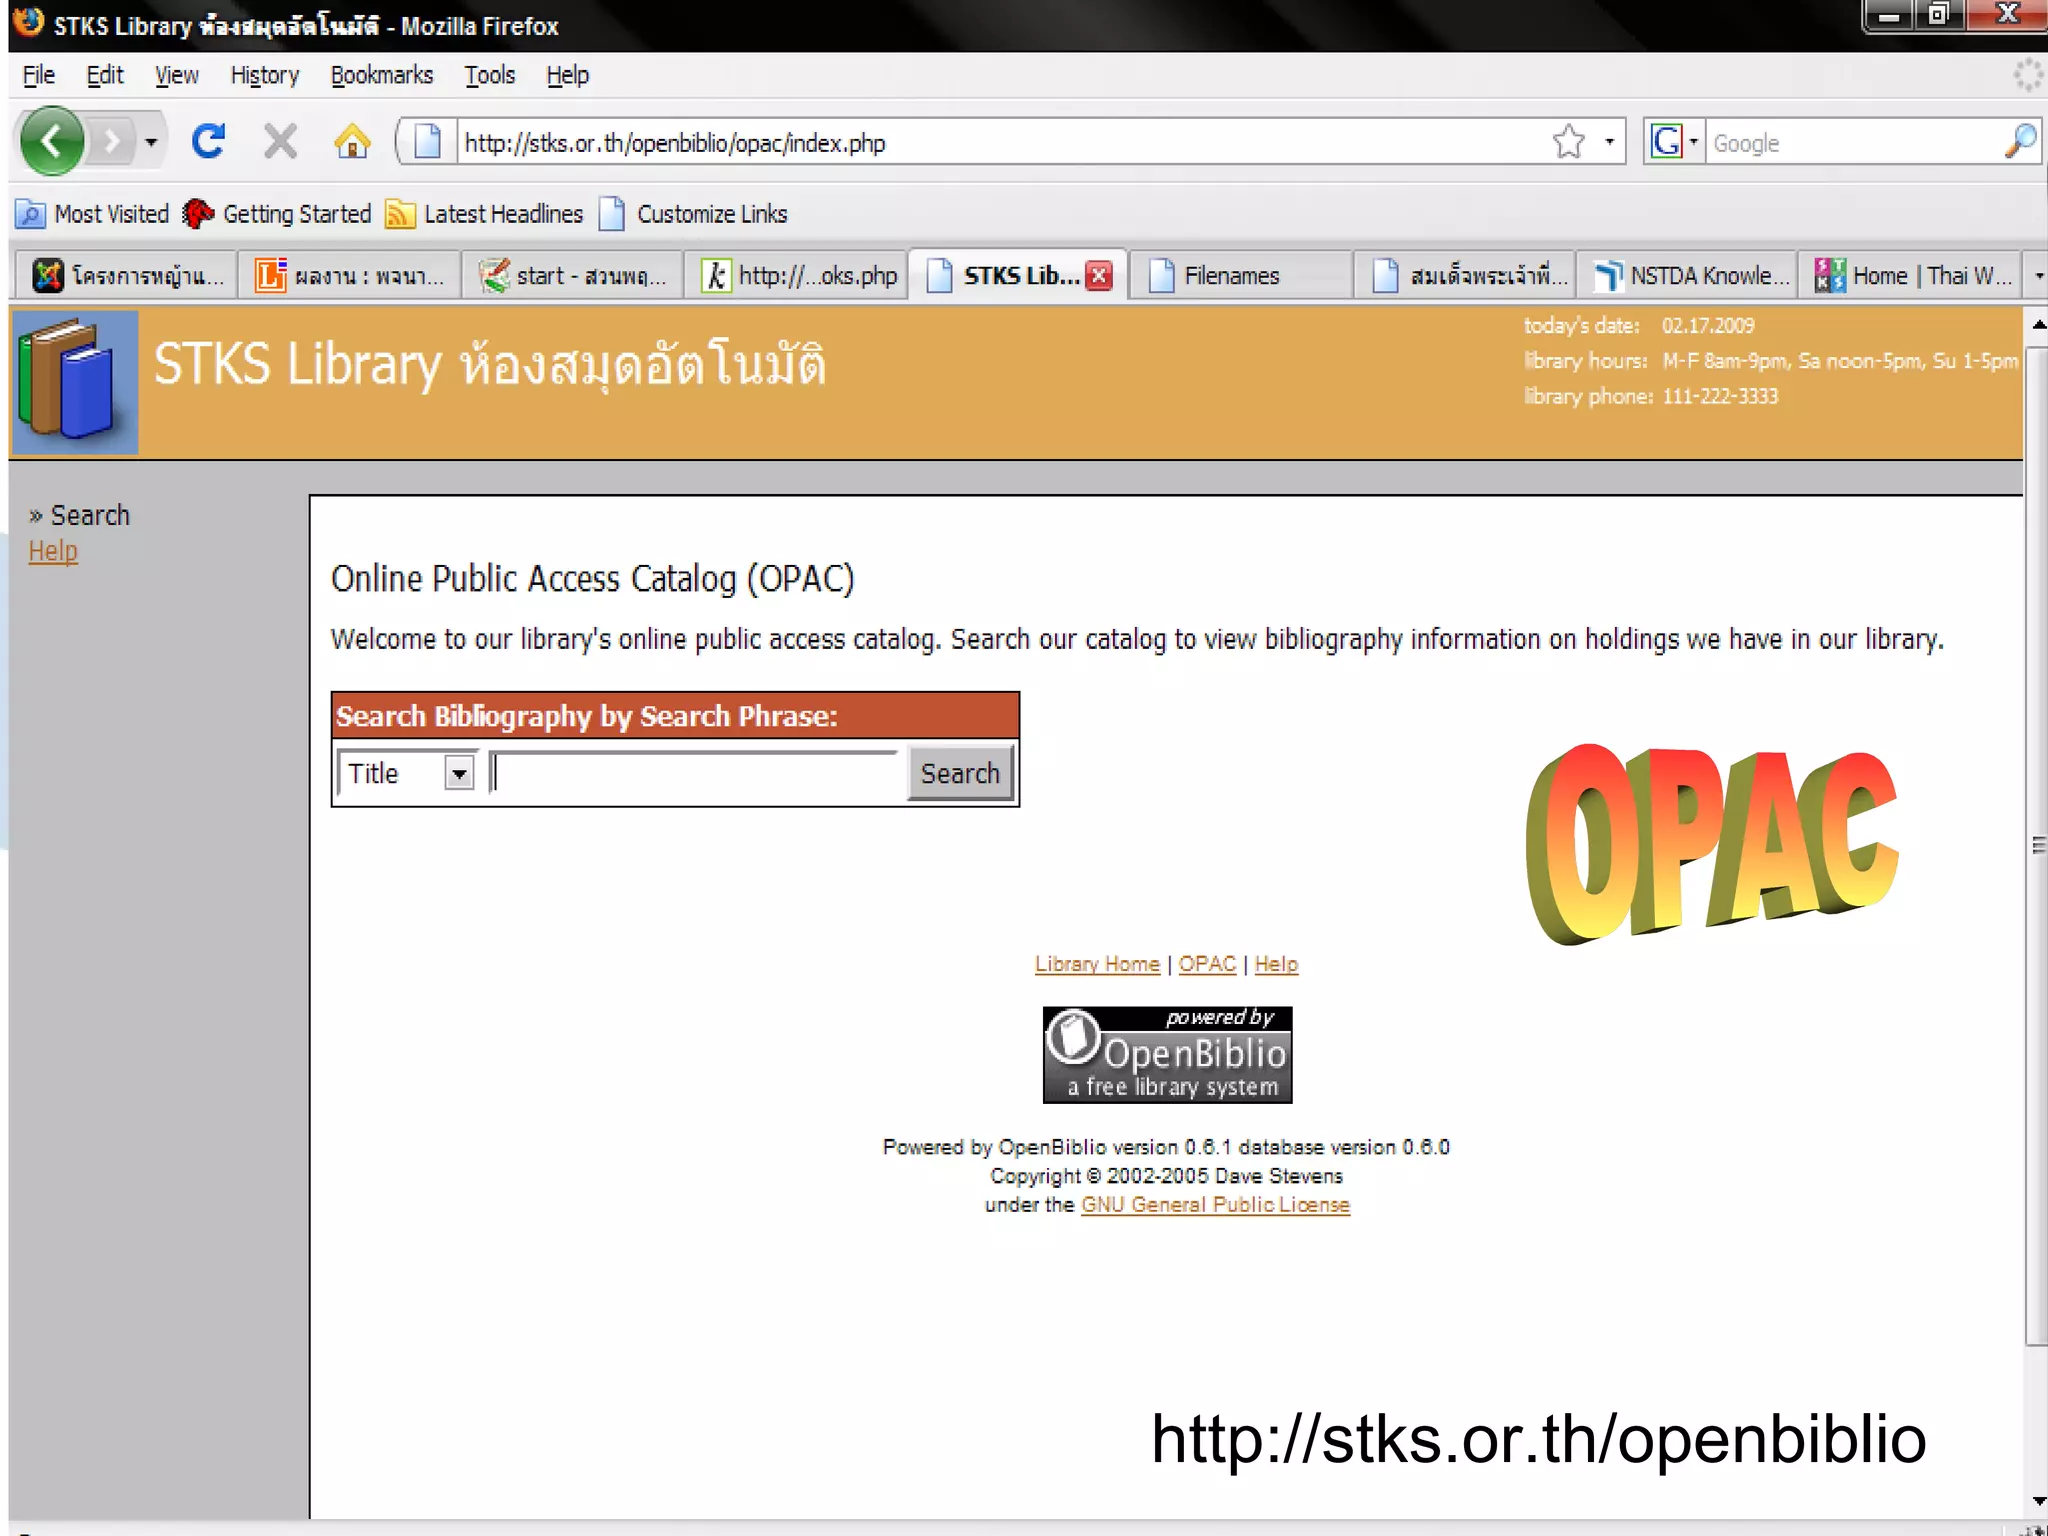Open the OPAC footer link
2048x1536 pixels.
[x=1207, y=964]
